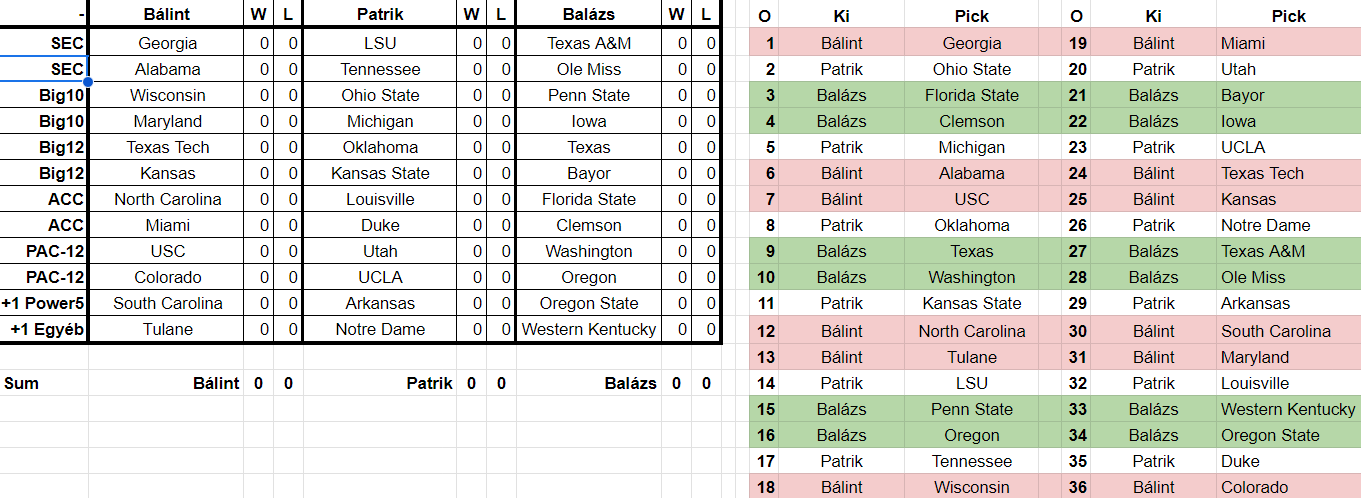Screen dimensions: 1361x498
Task: Select Florida State in pick row 3
Action: pyautogui.click(x=971, y=95)
